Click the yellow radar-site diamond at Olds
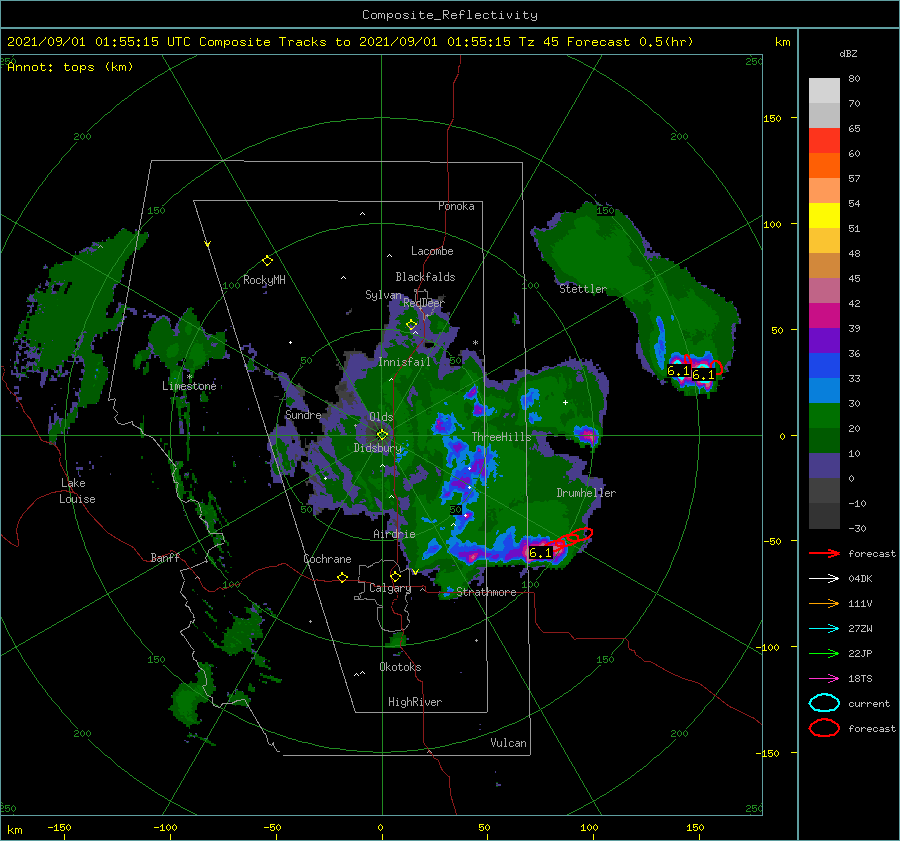Screen dimensions: 900x841 tap(382, 435)
